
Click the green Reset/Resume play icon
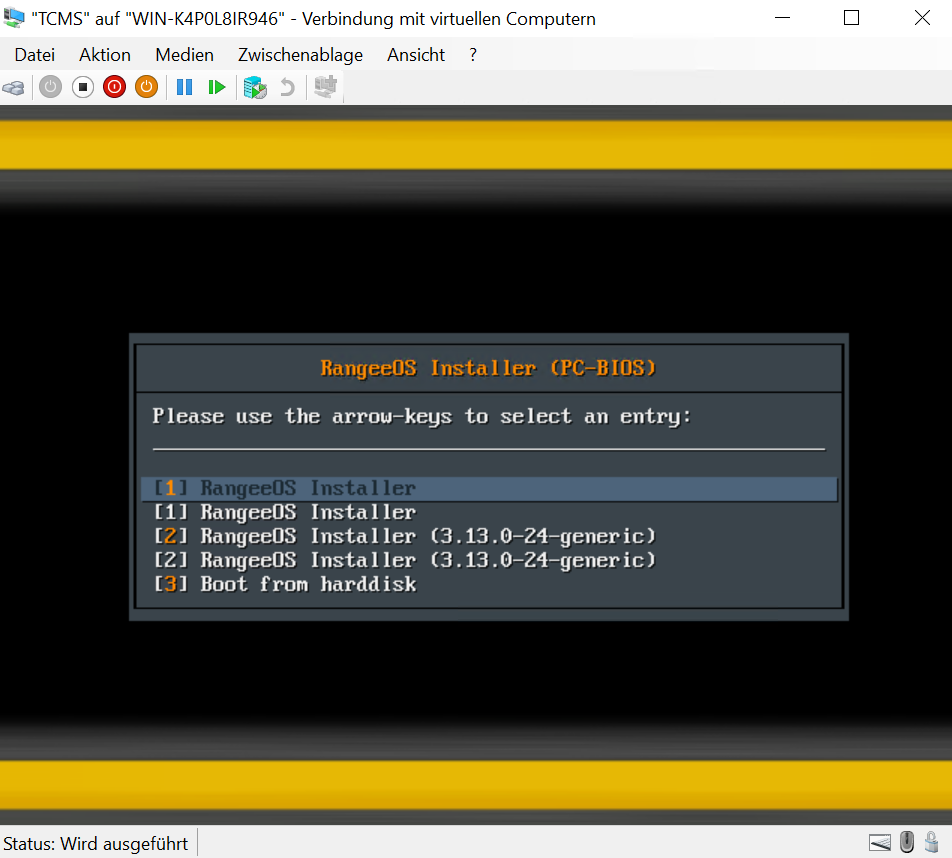216,87
